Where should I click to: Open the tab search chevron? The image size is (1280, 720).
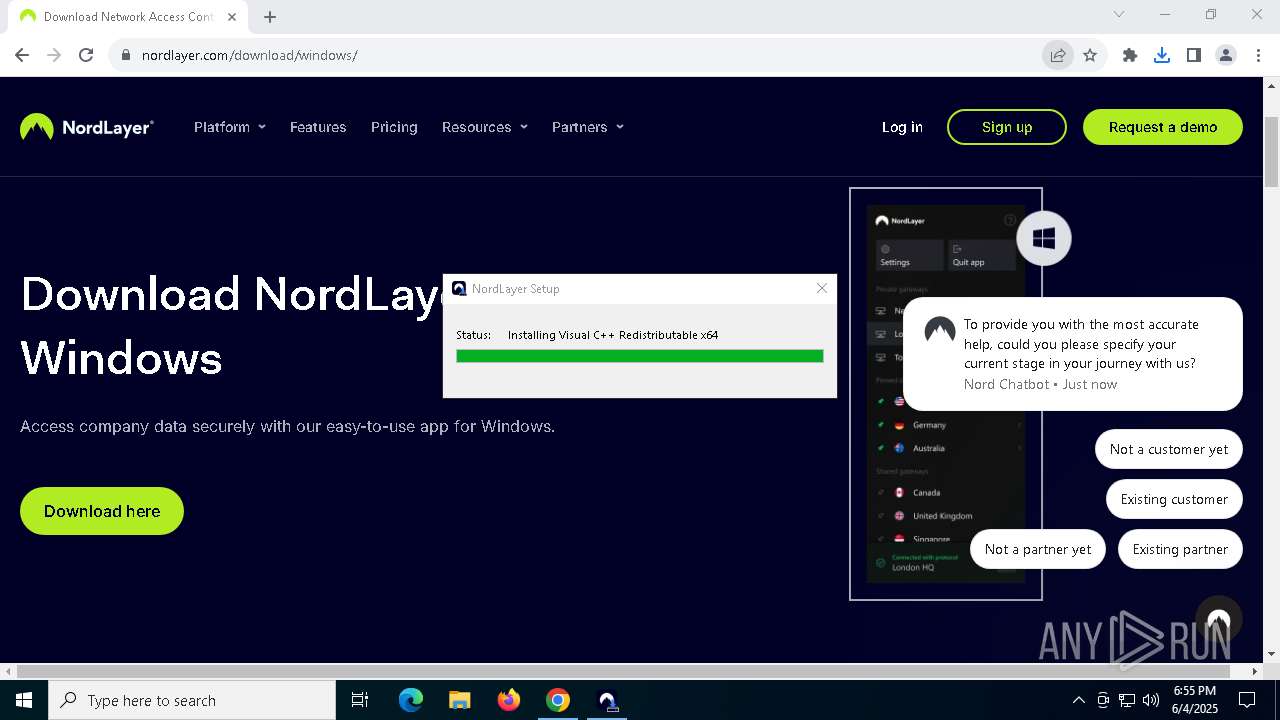coord(1119,14)
